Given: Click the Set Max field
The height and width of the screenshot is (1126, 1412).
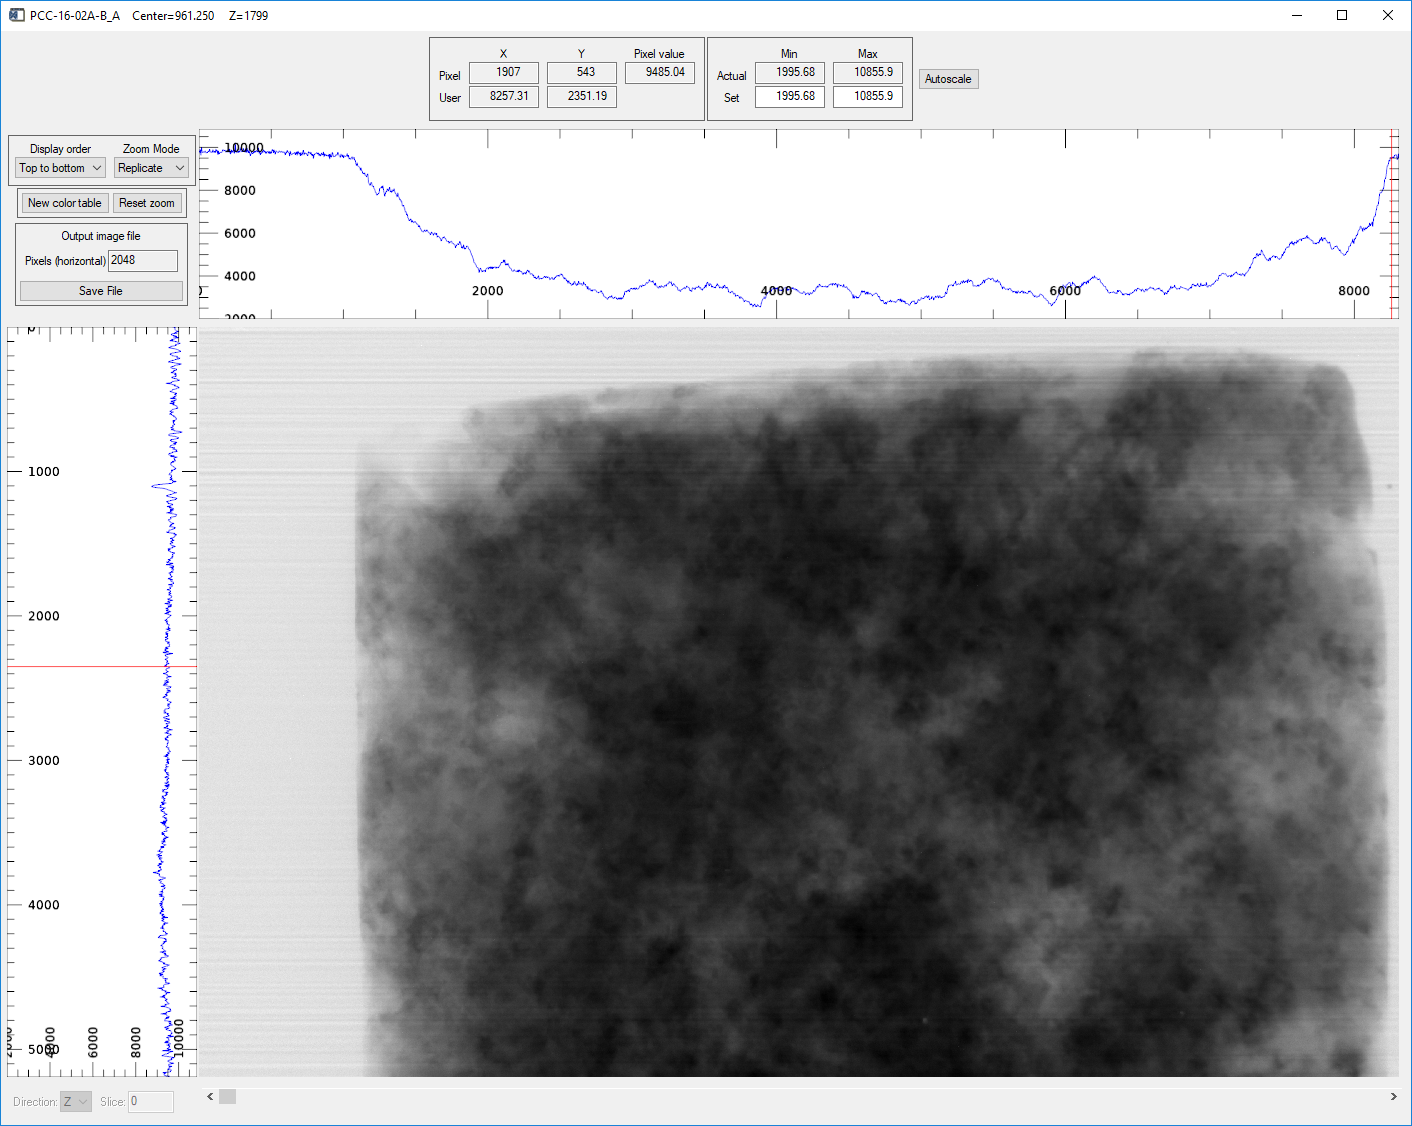Looking at the screenshot, I should 868,97.
